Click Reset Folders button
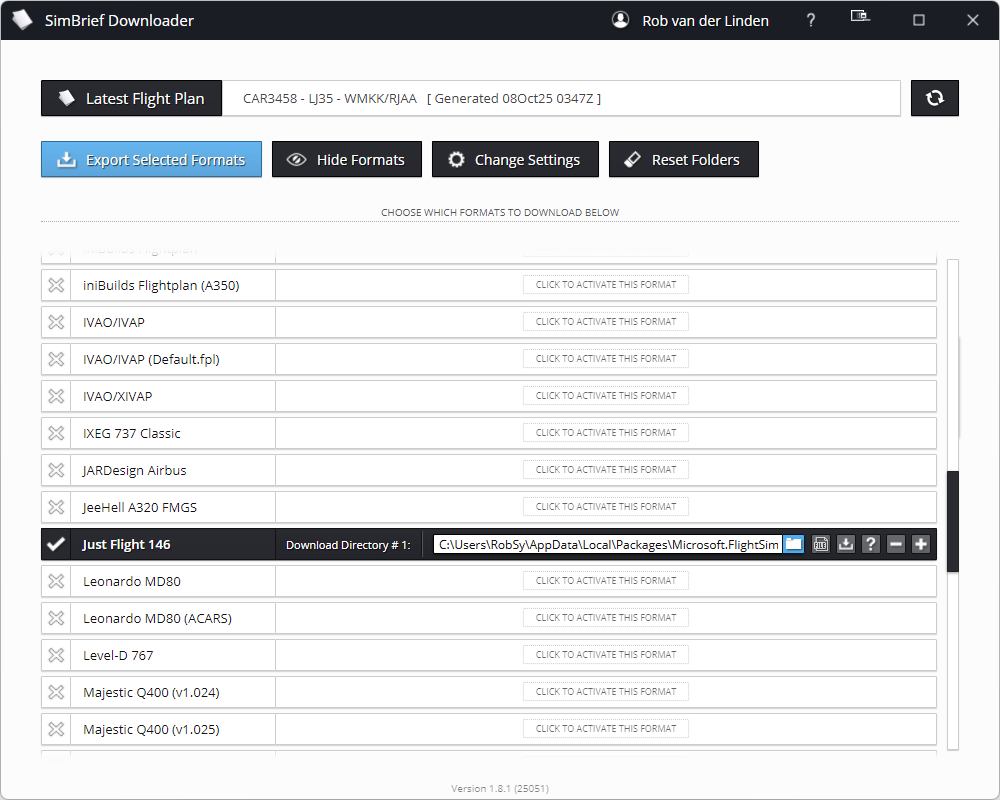The height and width of the screenshot is (800, 1000). [x=683, y=160]
